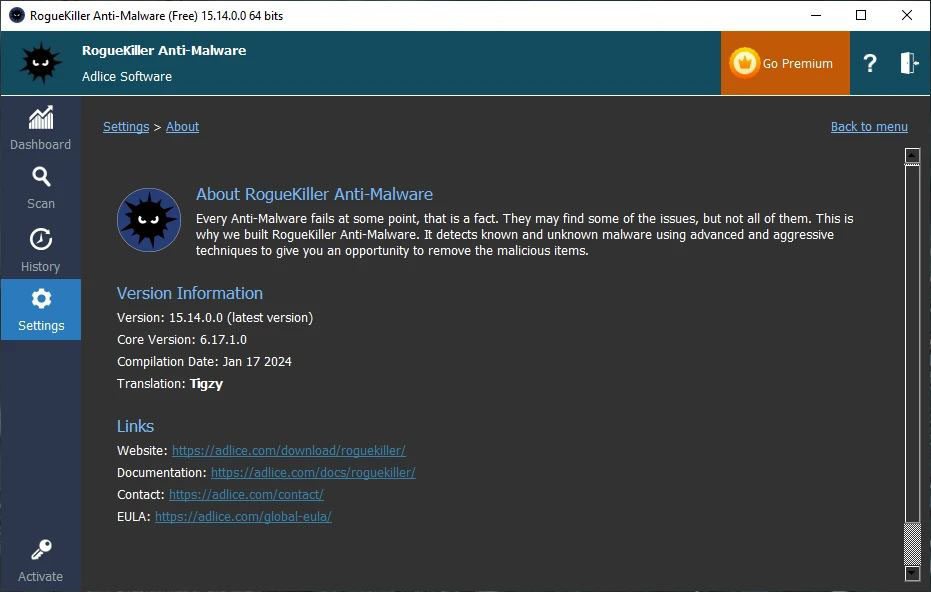The image size is (931, 592).
Task: Open the adlice.com download website link
Action: coord(289,451)
